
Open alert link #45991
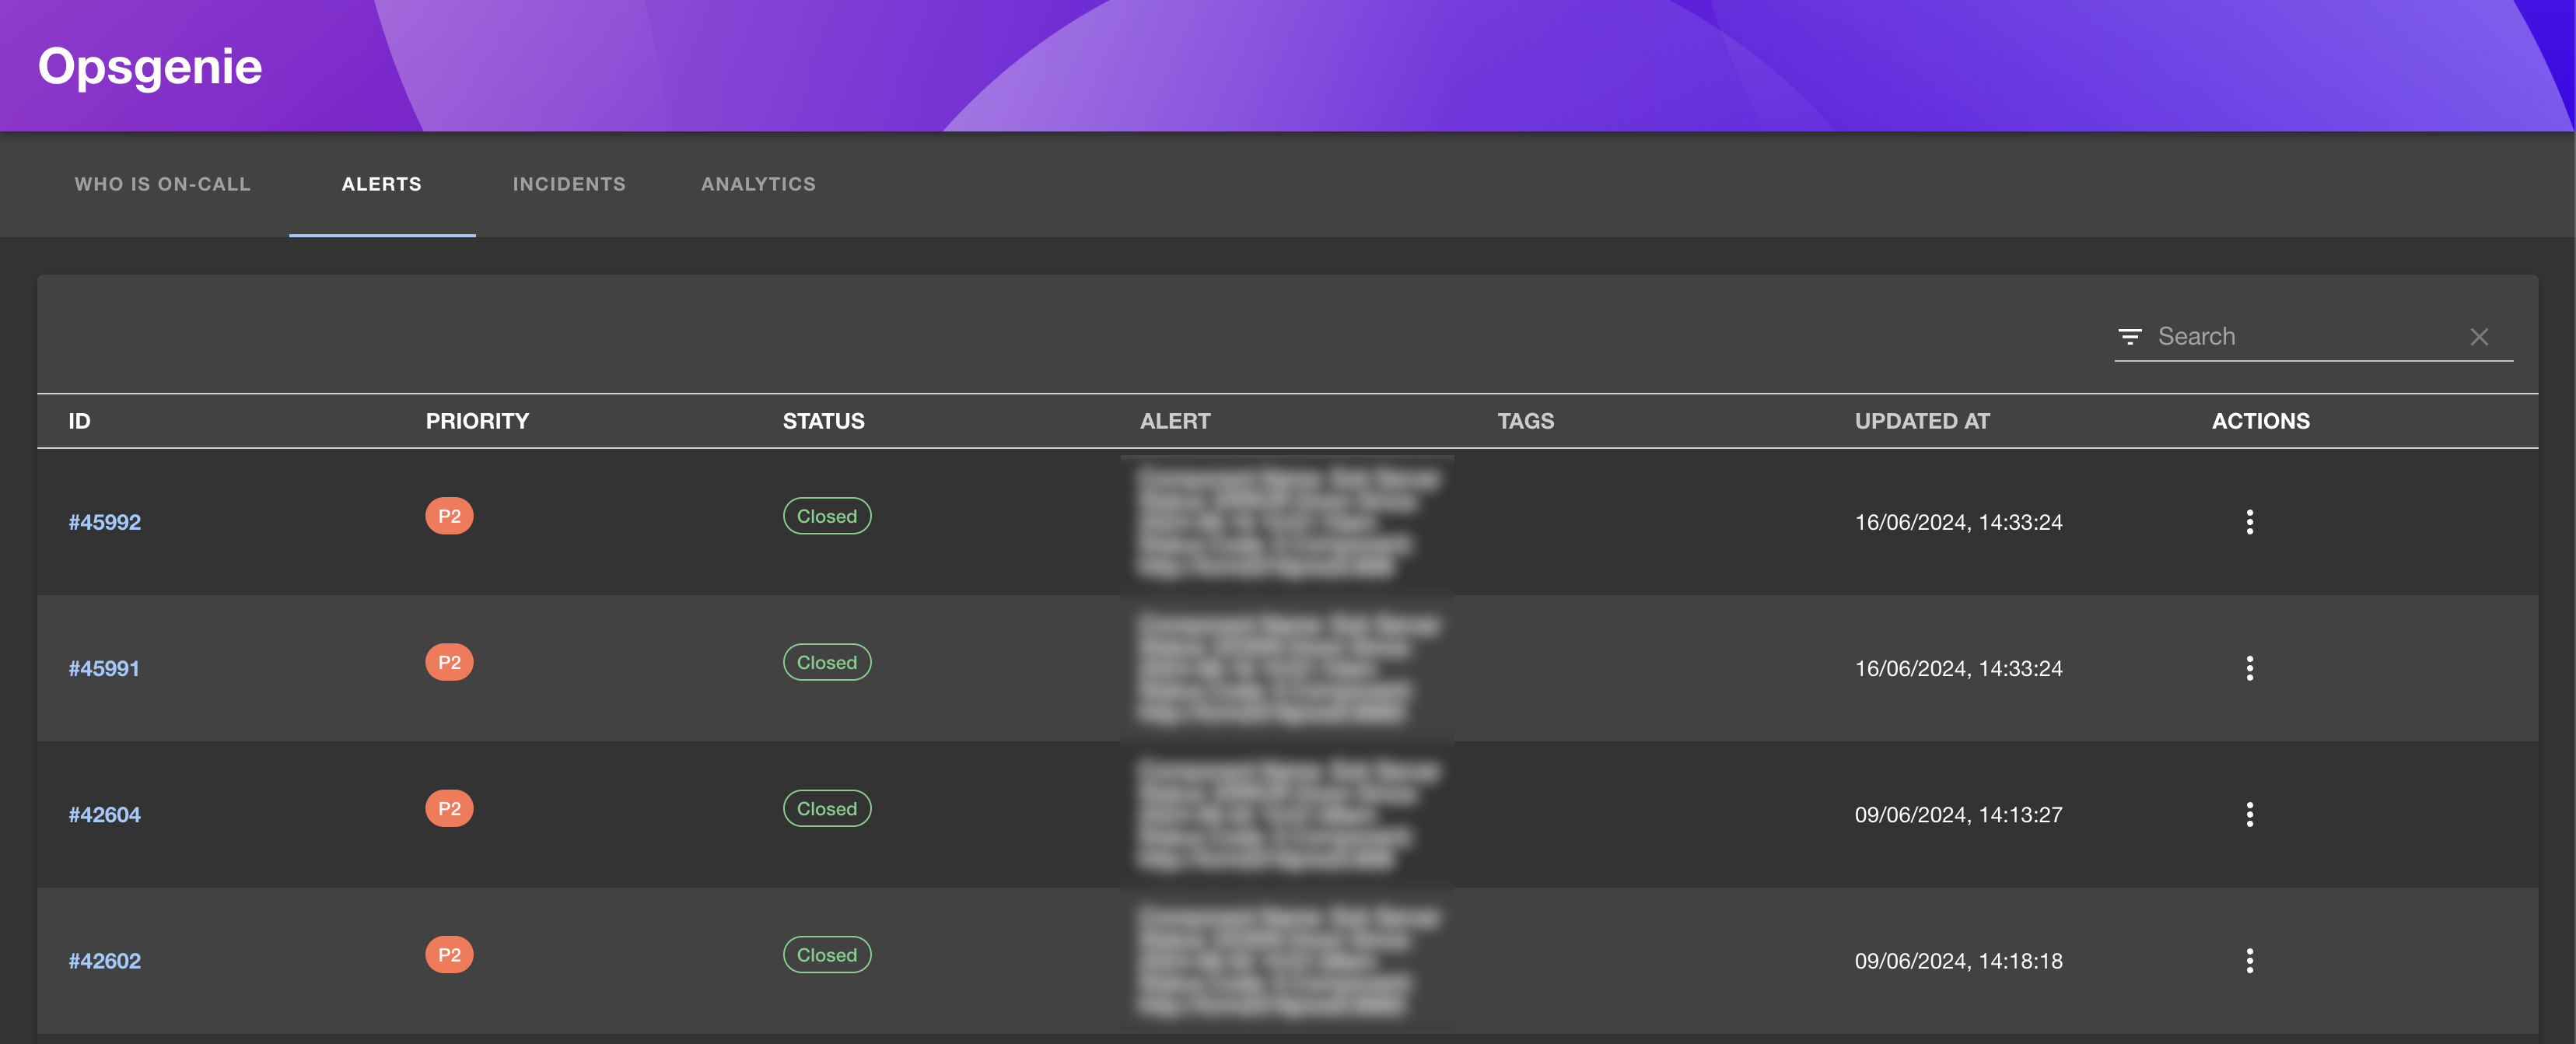(104, 668)
